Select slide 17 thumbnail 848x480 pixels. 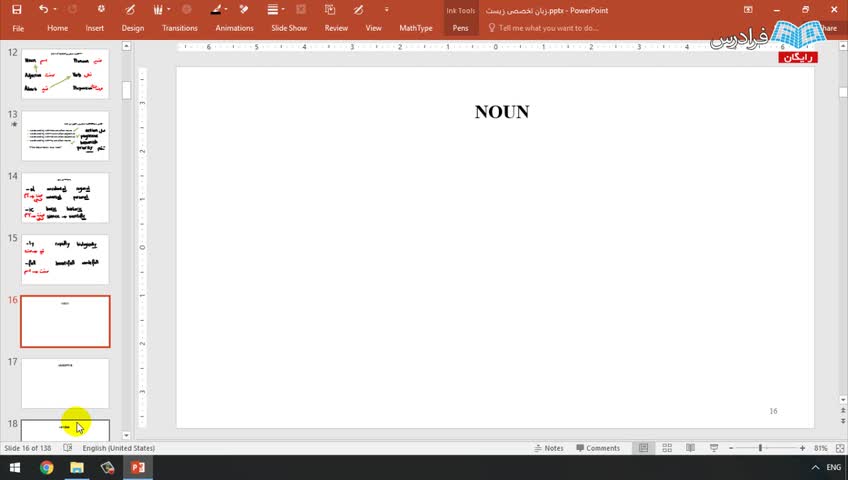pyautogui.click(x=65, y=383)
